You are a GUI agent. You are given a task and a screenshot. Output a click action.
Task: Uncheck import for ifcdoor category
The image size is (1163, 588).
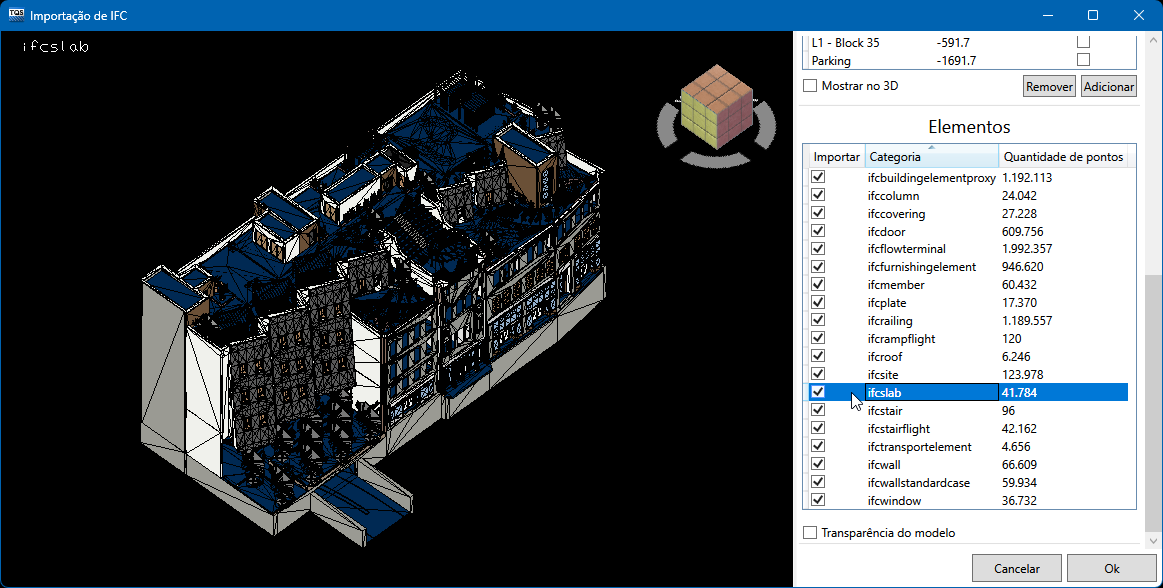click(x=818, y=232)
